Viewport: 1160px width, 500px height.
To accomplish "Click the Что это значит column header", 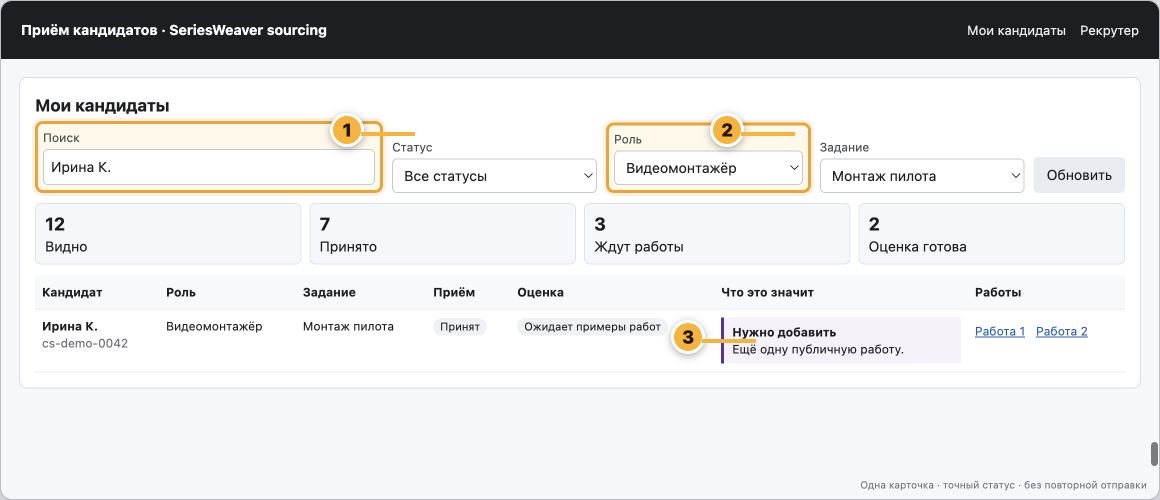I will point(767,292).
